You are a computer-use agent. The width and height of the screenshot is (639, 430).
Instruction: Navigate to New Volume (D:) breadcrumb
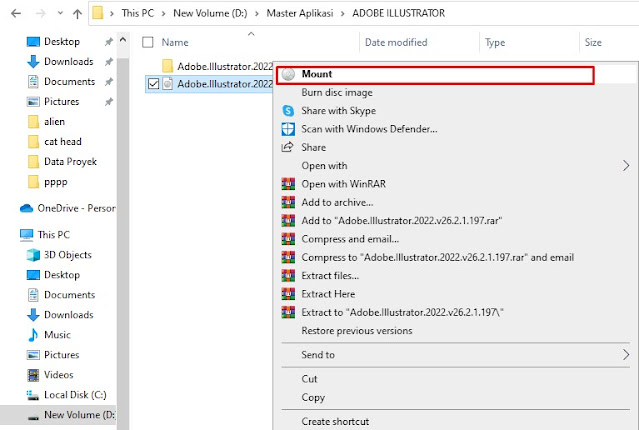[210, 13]
